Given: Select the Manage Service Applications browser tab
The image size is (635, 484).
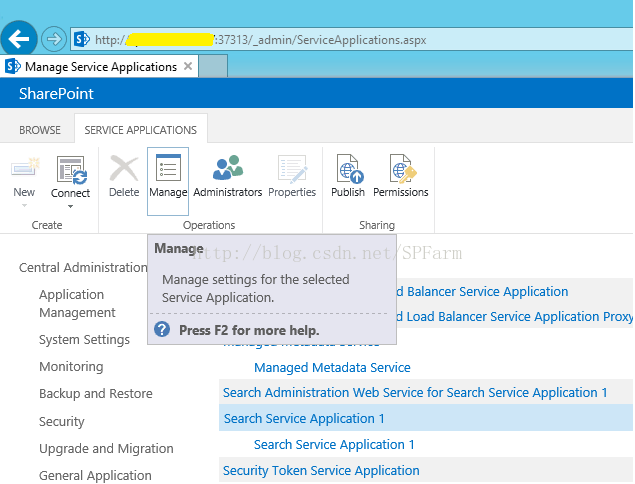Looking at the screenshot, I should (x=99, y=66).
